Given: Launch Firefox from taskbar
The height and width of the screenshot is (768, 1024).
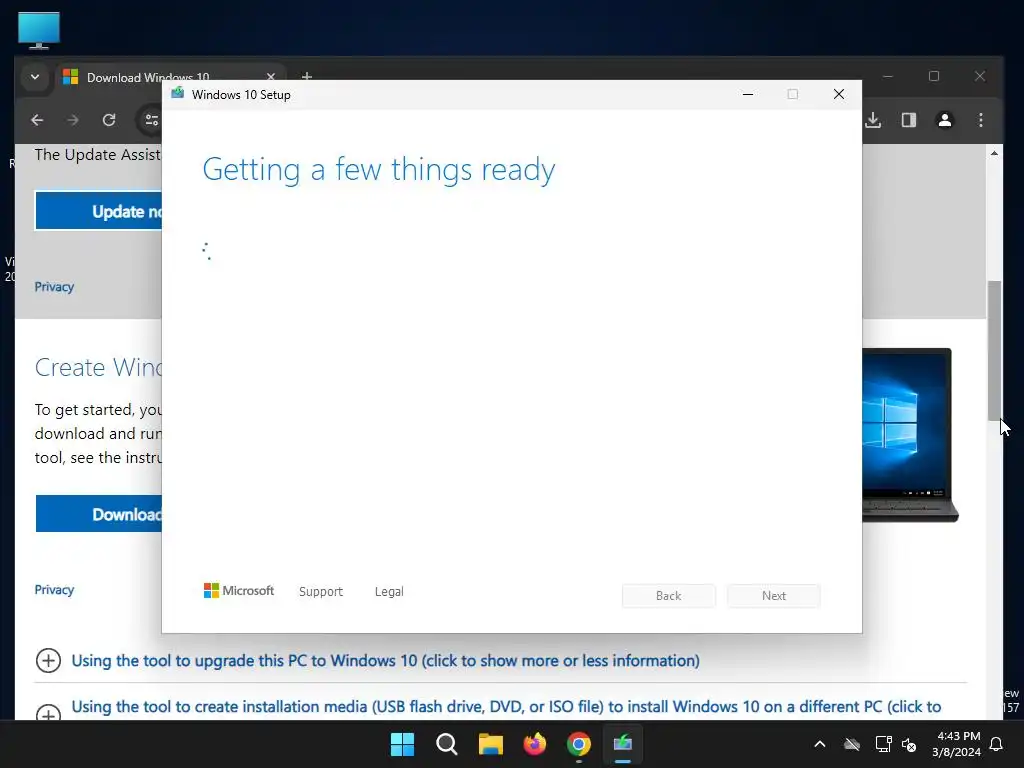Looking at the screenshot, I should (x=535, y=744).
